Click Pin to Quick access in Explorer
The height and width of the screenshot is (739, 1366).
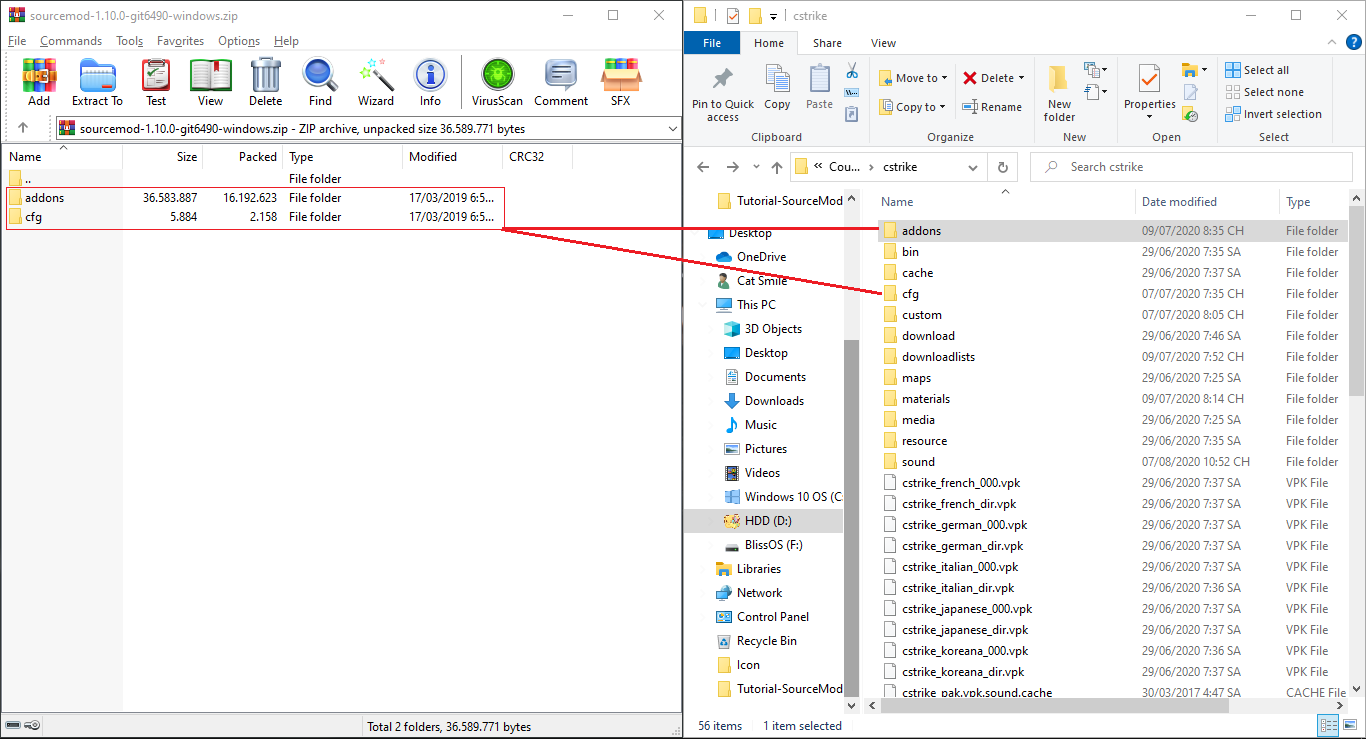tap(723, 95)
